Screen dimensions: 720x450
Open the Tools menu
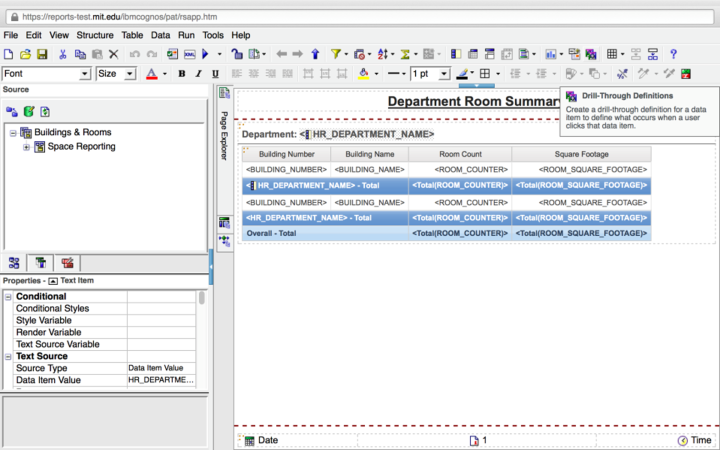point(212,35)
